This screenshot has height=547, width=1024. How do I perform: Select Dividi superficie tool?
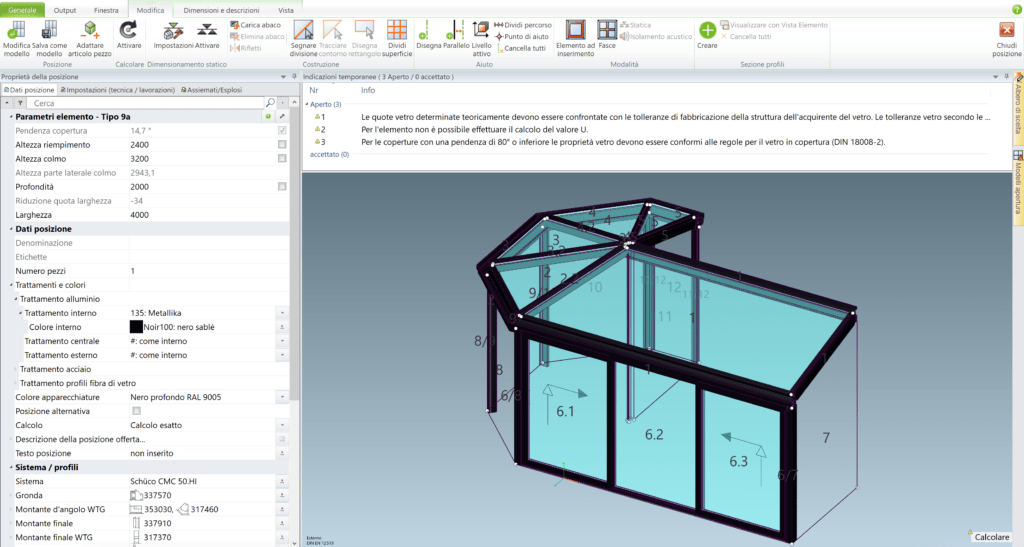pos(396,38)
